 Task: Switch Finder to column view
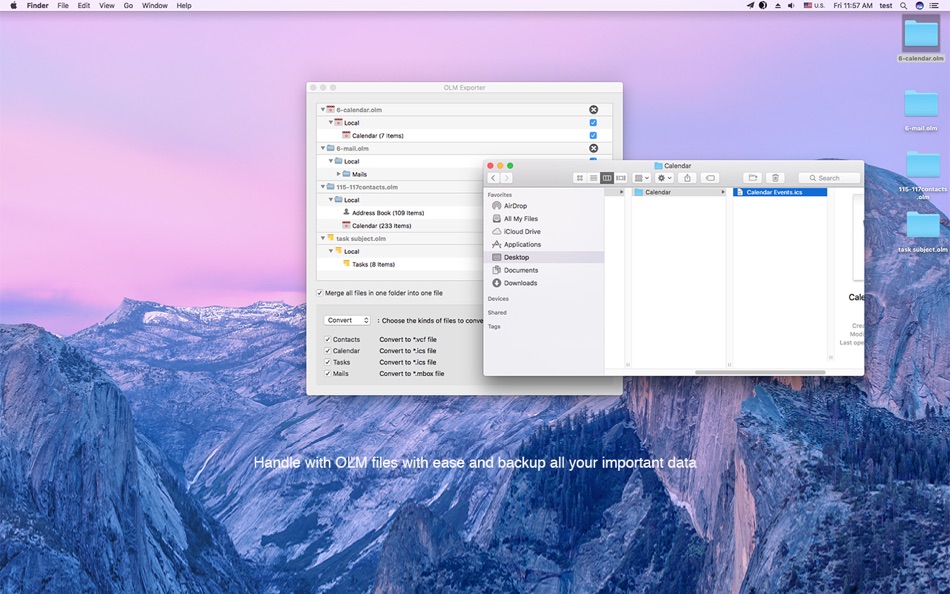coord(606,178)
